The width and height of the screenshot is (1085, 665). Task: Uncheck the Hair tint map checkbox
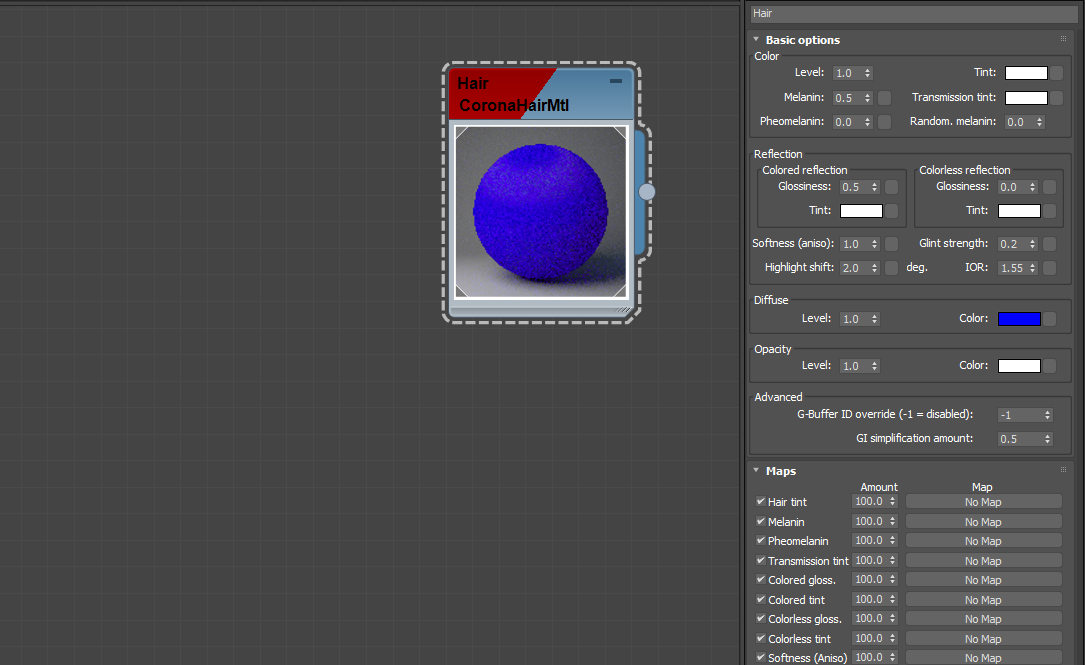coord(760,501)
